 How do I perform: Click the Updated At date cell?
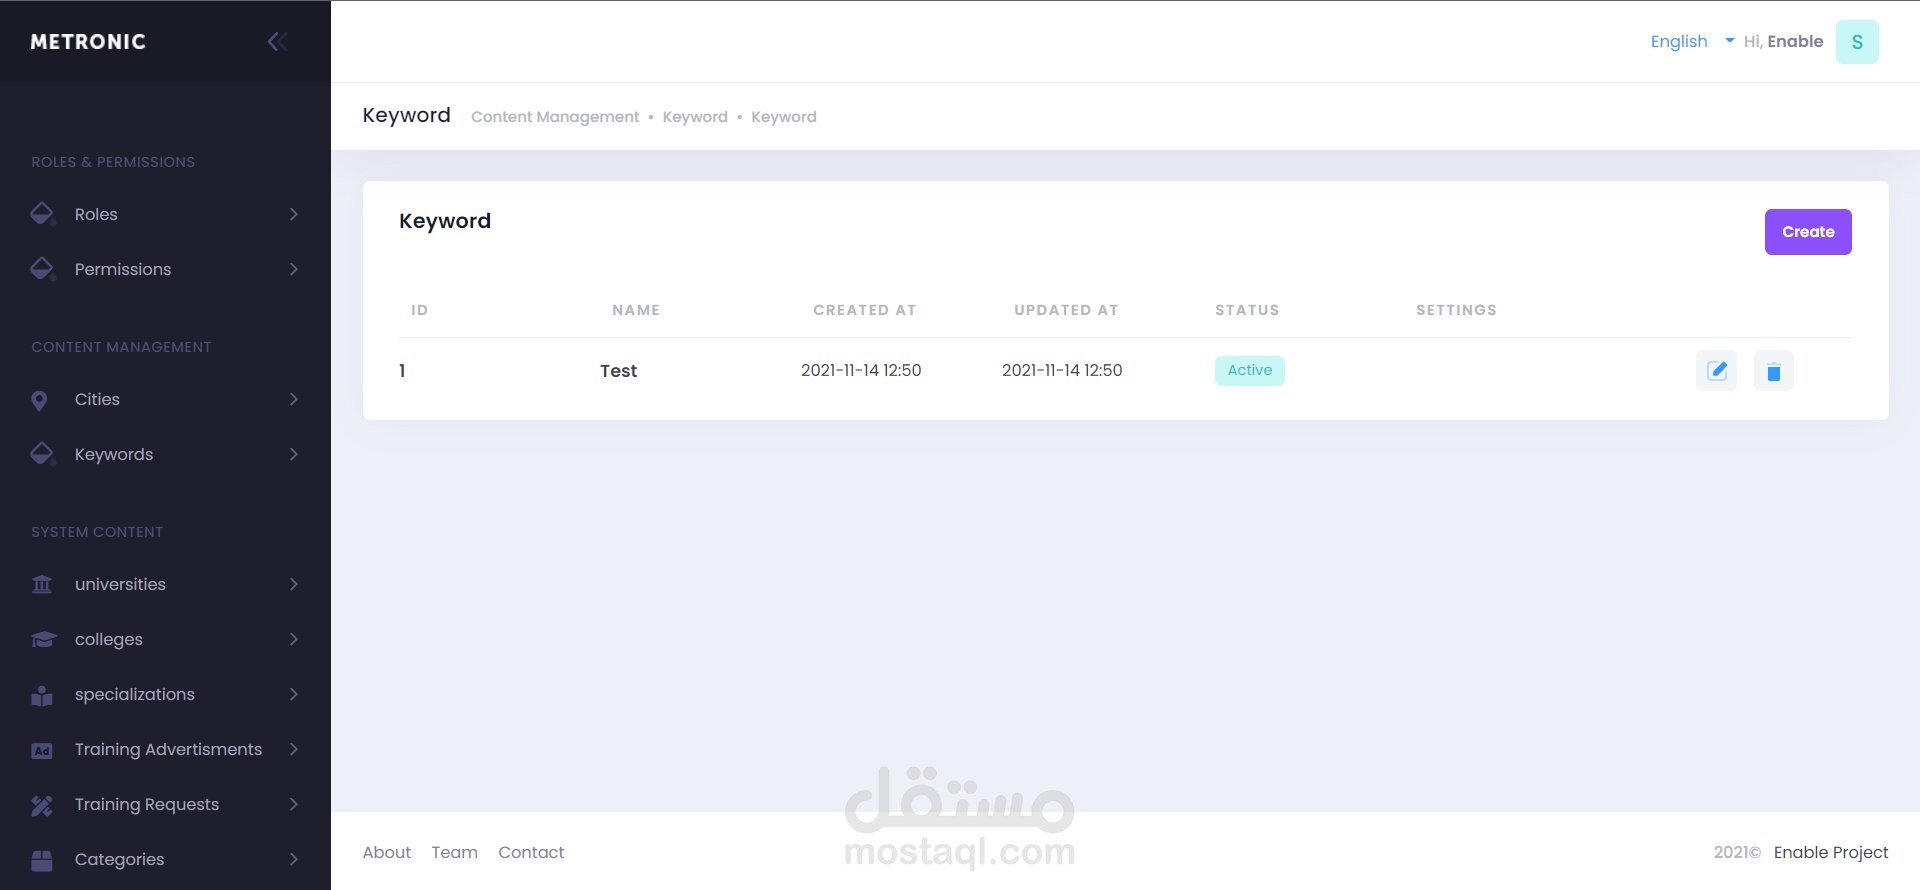(1062, 370)
